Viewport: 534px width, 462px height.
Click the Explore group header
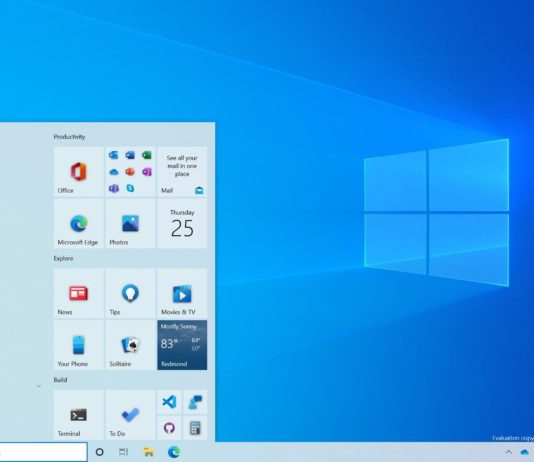click(63, 258)
